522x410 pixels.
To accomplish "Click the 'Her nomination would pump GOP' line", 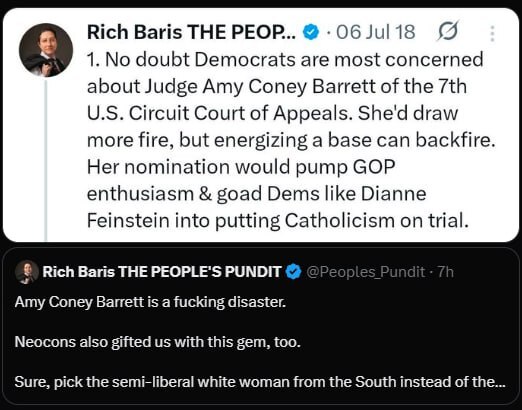I will [x=241, y=167].
